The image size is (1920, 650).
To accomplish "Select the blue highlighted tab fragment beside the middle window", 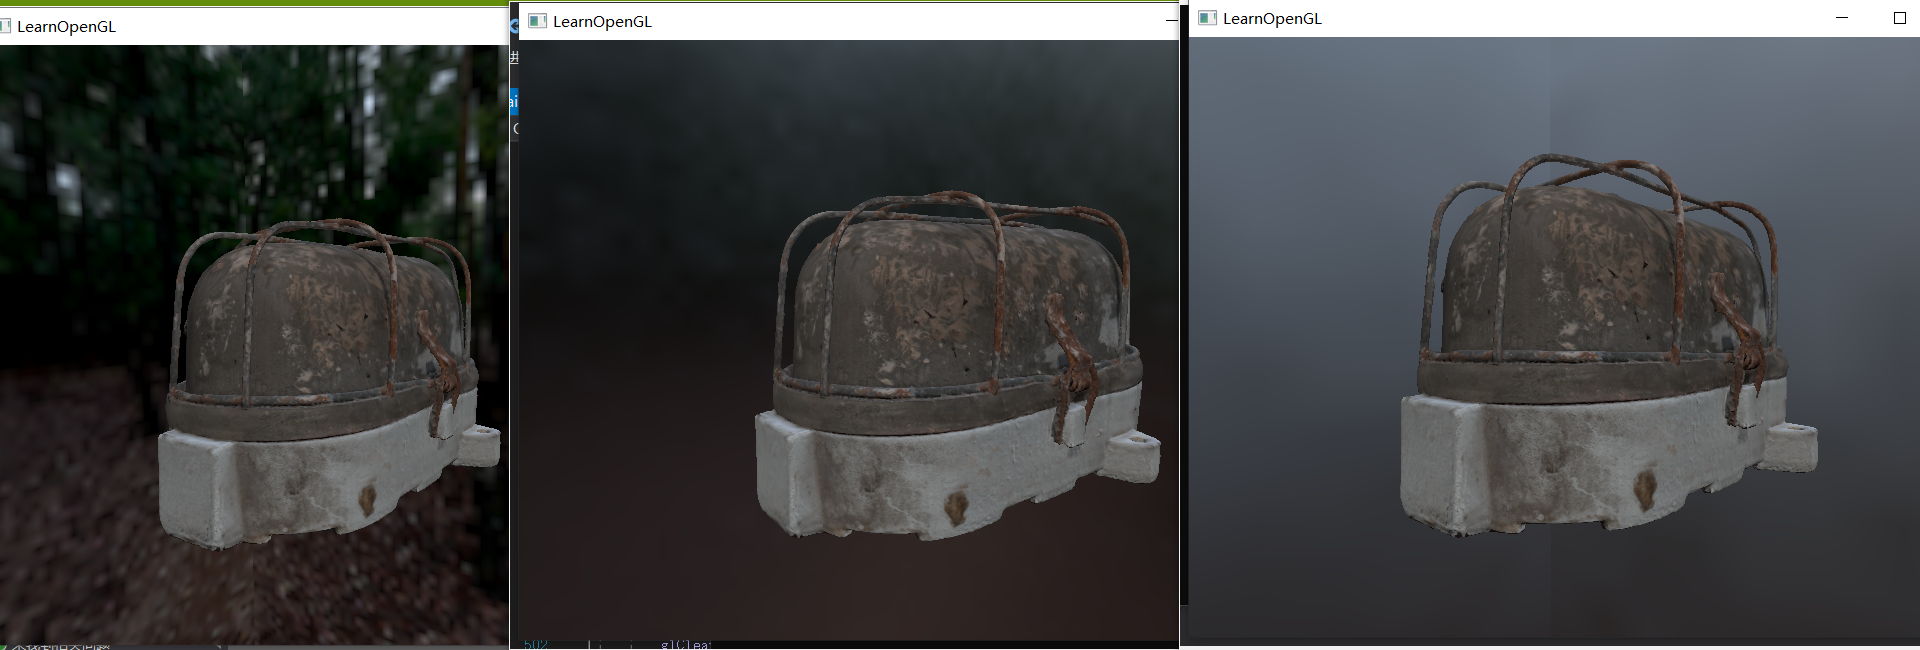I will (514, 101).
